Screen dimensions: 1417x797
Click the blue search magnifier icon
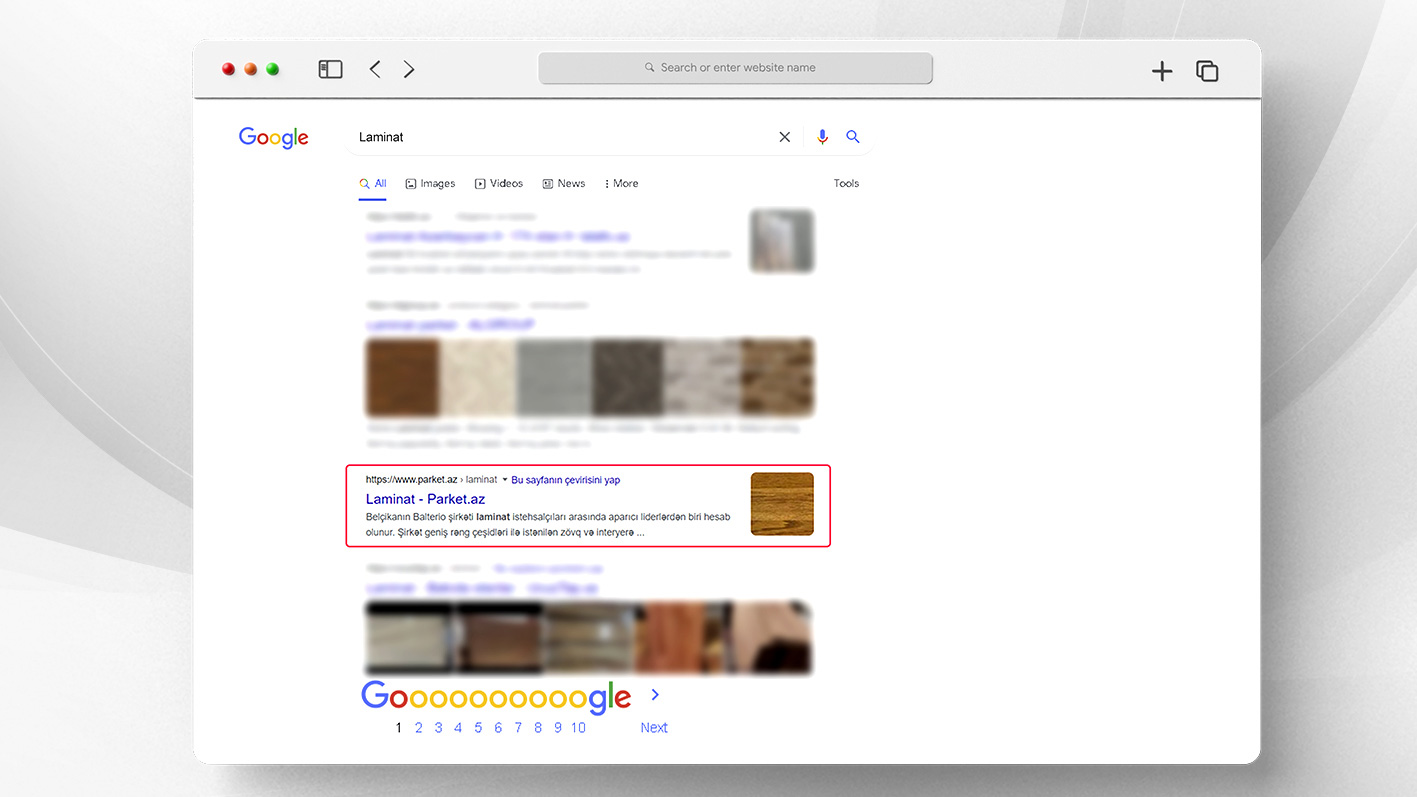tap(853, 137)
